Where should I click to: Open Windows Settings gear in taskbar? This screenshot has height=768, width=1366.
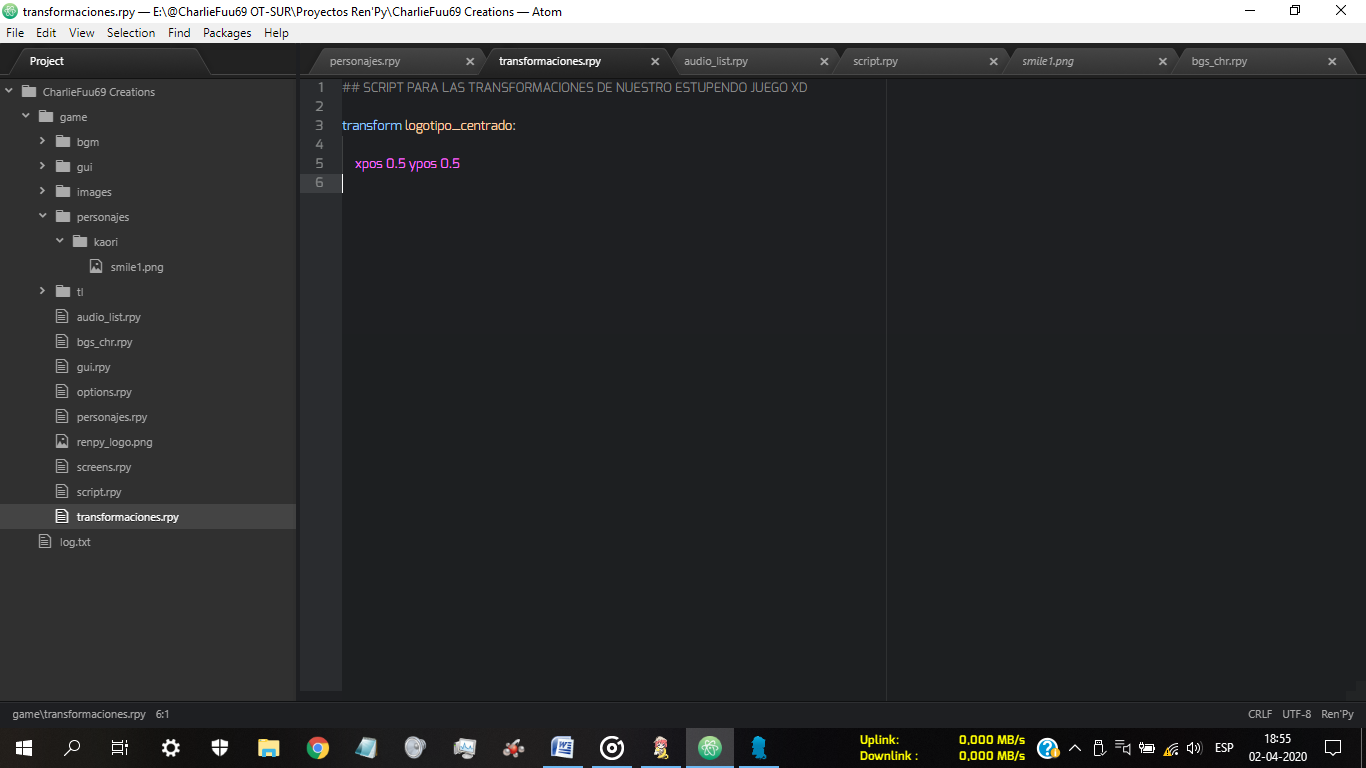pos(171,747)
